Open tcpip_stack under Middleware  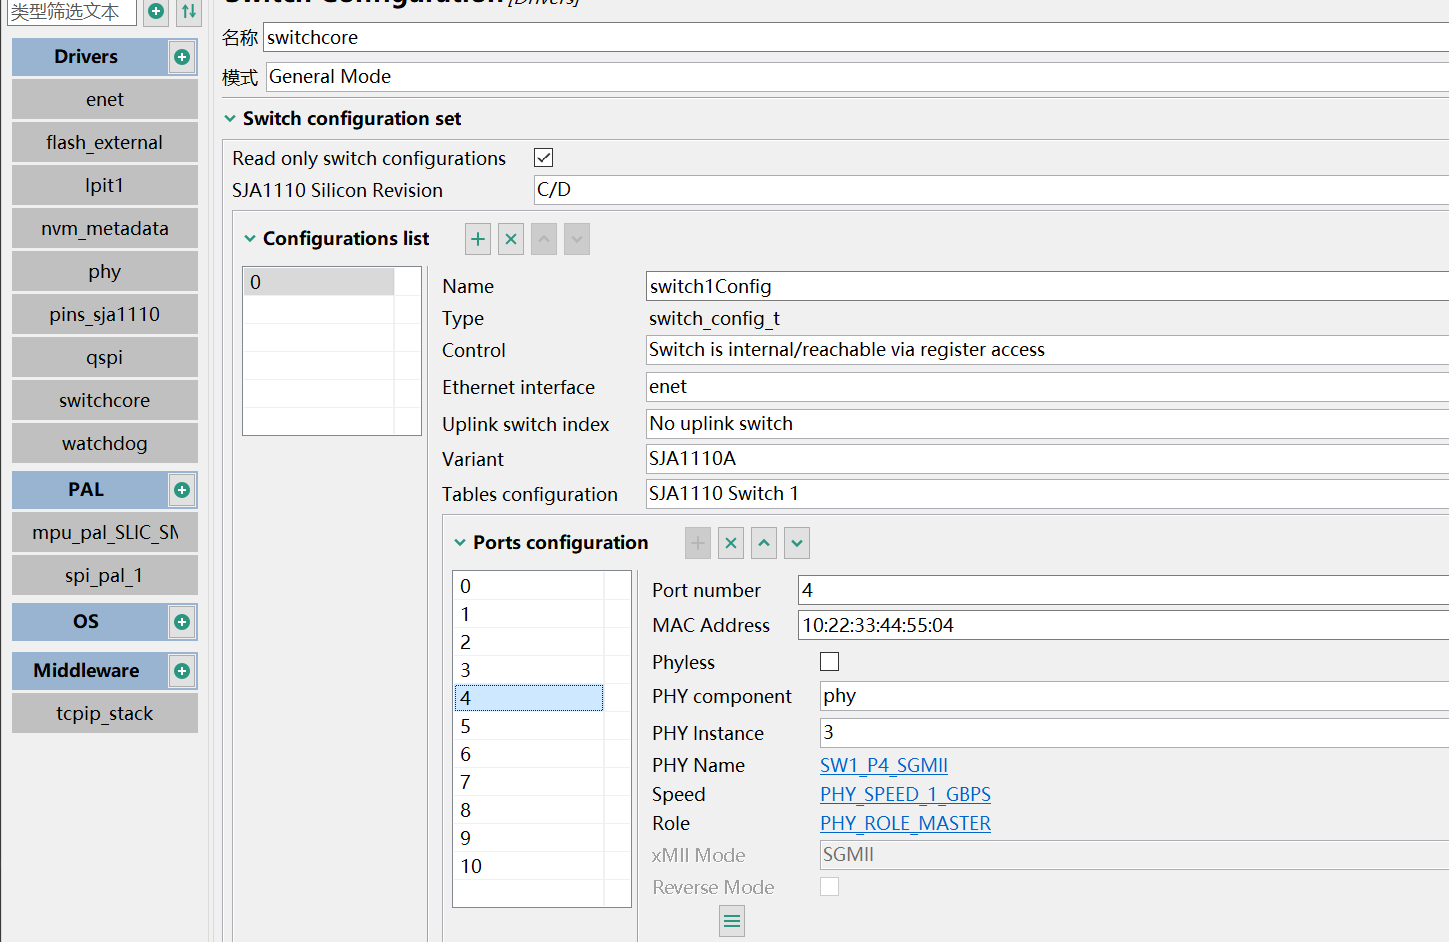(x=104, y=713)
